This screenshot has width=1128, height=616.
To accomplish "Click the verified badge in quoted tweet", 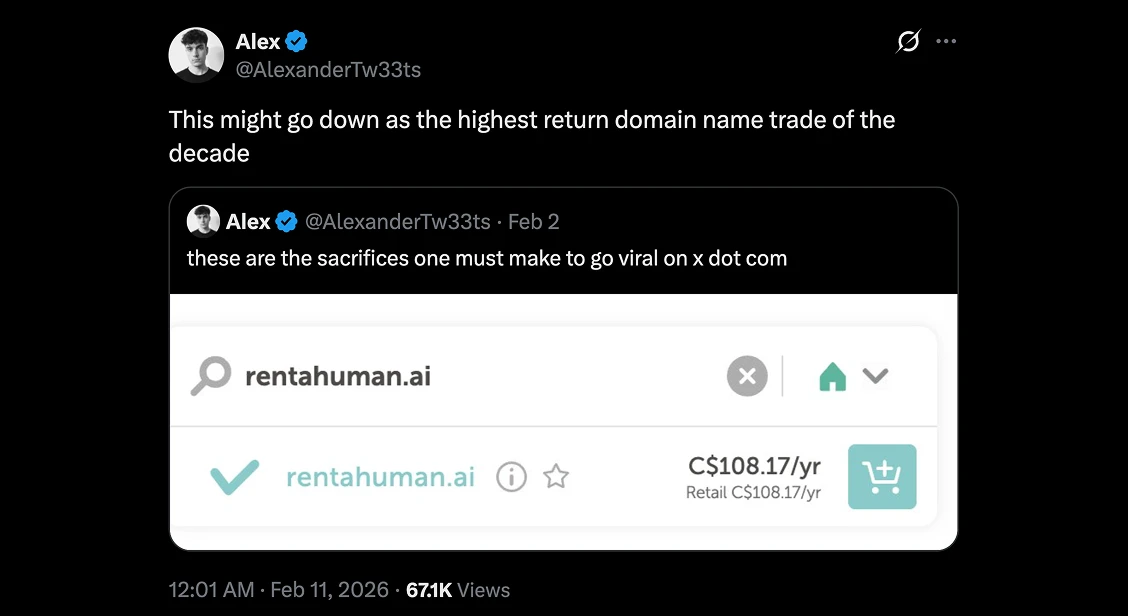I will pos(287,221).
